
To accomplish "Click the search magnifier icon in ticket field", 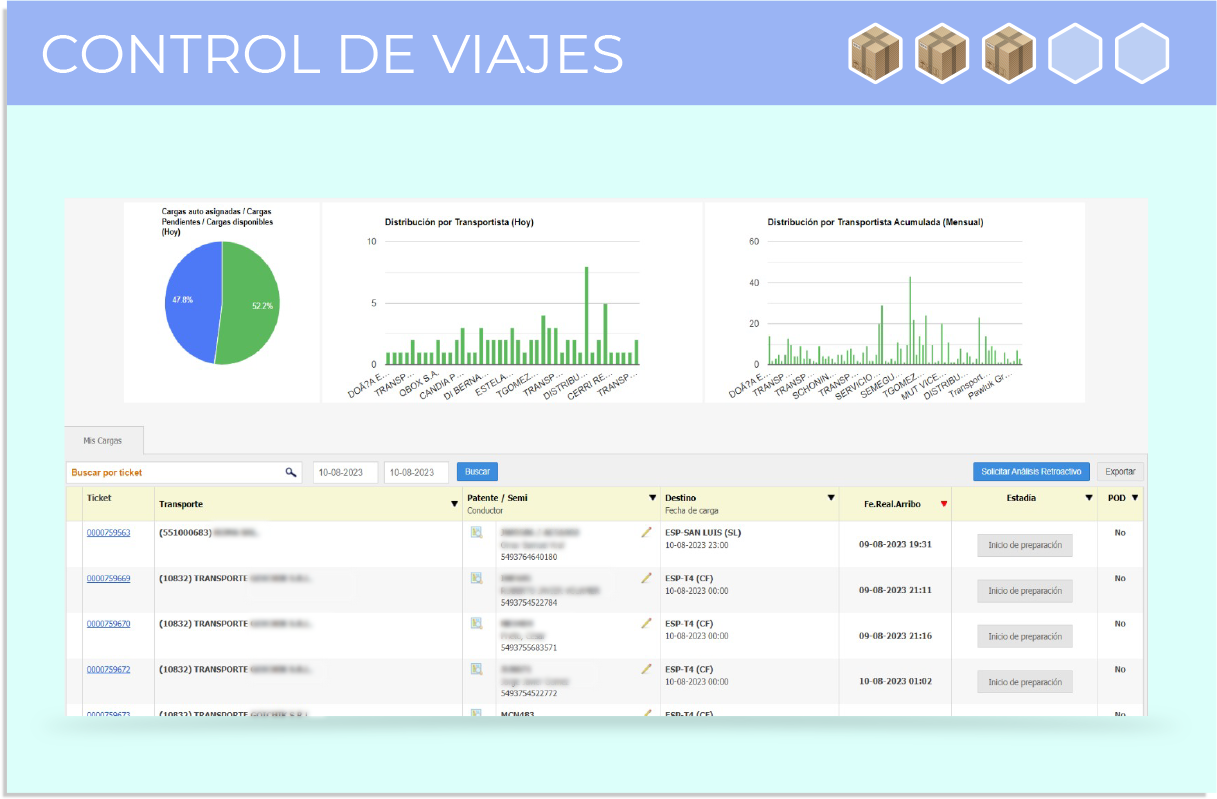I will point(291,472).
